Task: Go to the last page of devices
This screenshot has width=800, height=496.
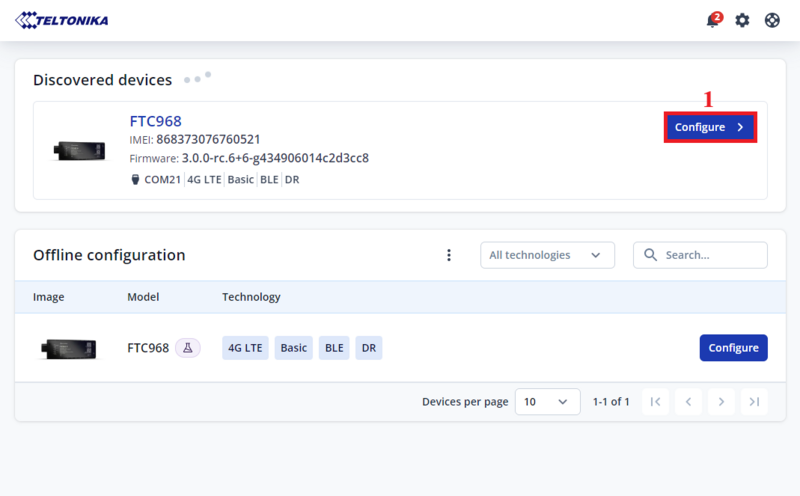Action: (755, 402)
